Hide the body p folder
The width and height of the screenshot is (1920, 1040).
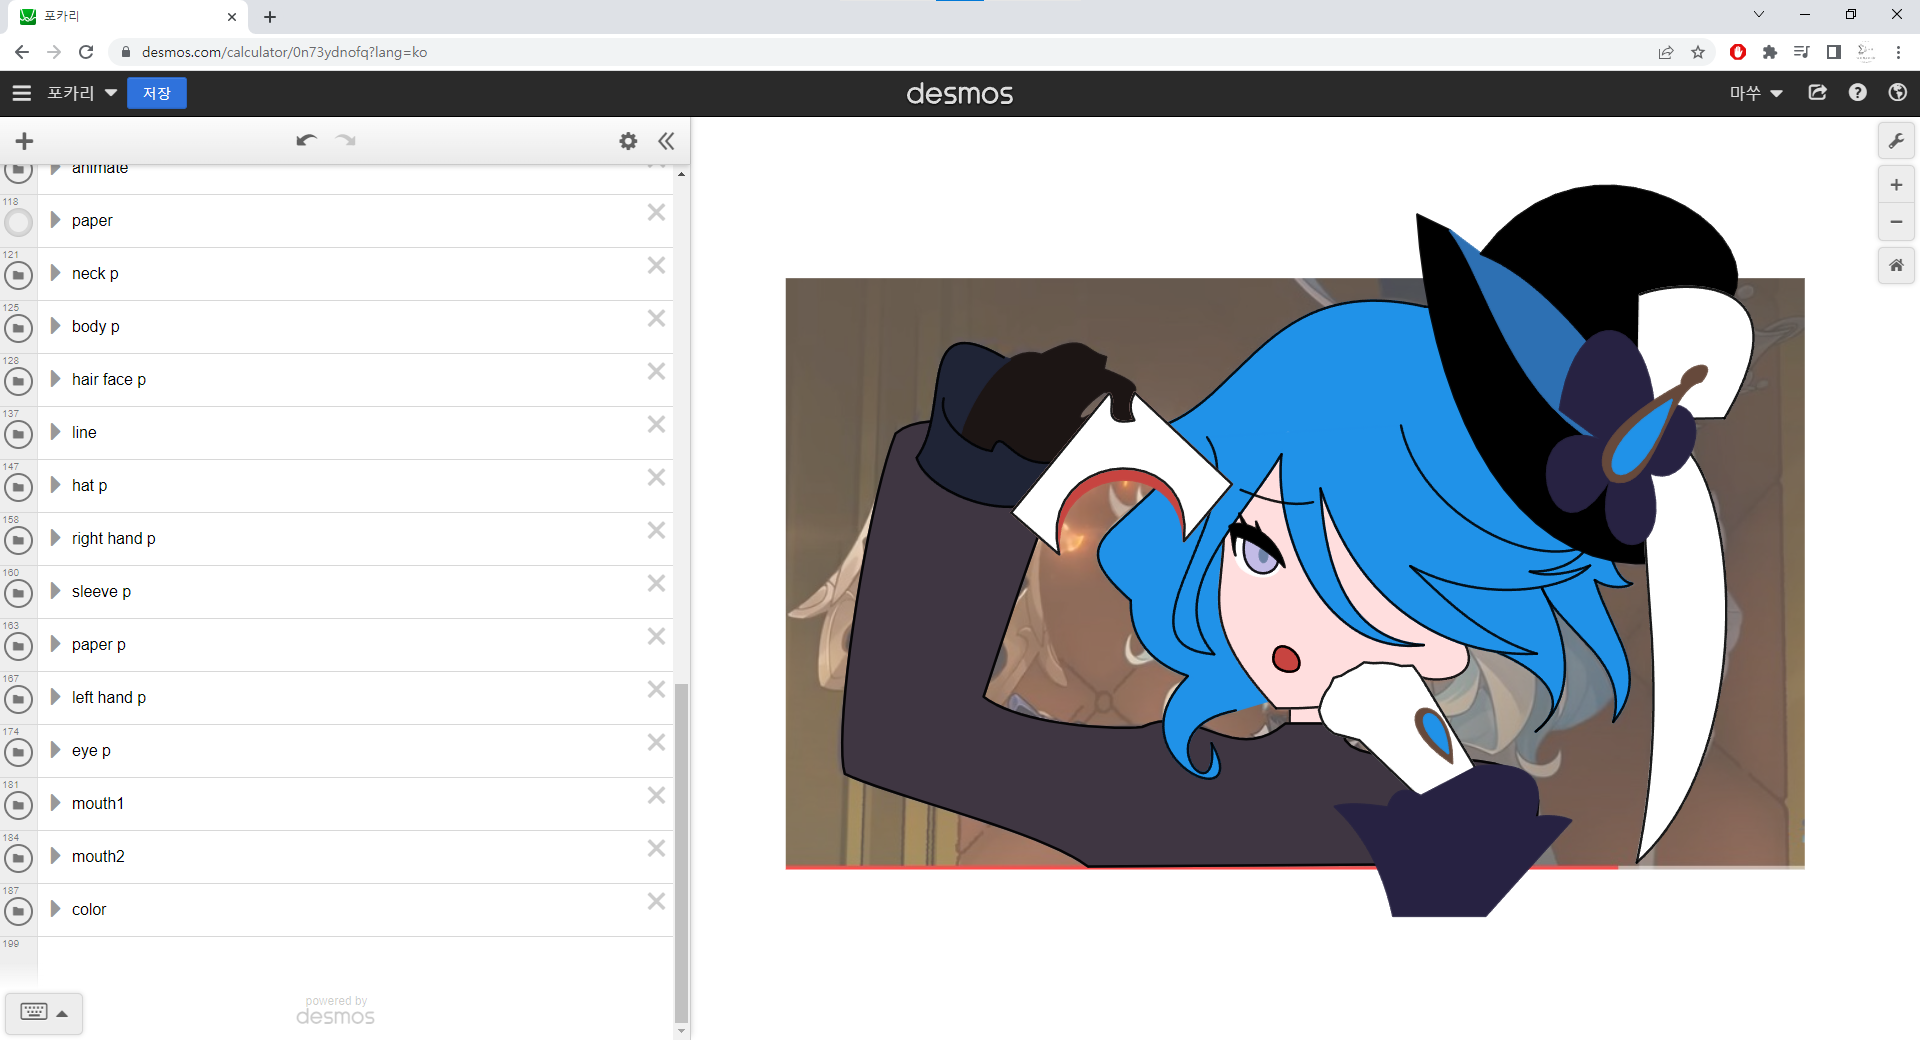(18, 328)
